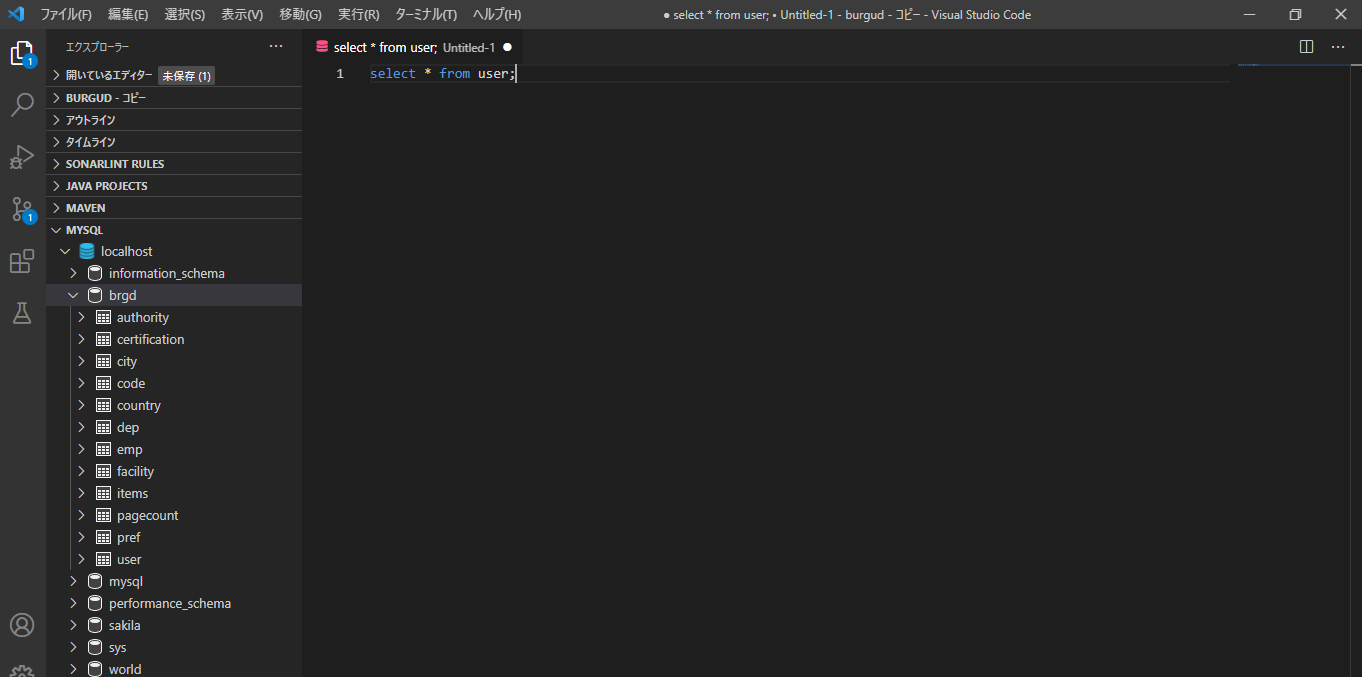1362x677 pixels.
Task: Click the country table icon
Action: (103, 405)
